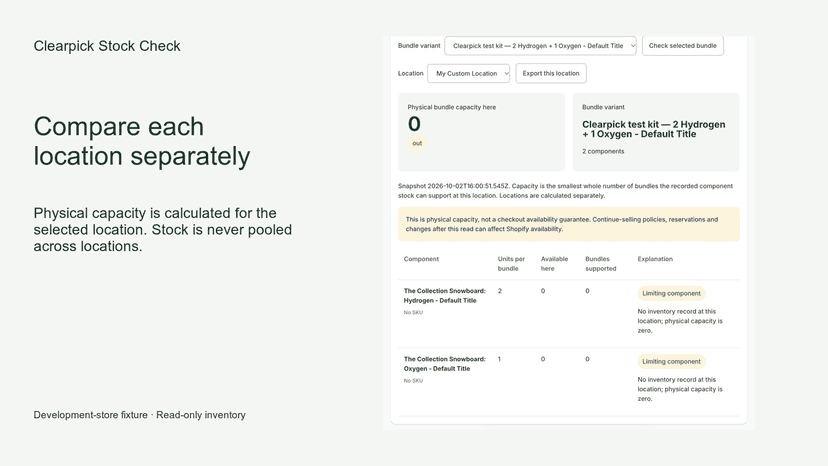Click Hydrogen row 'No inventory record' explanation

click(x=680, y=321)
